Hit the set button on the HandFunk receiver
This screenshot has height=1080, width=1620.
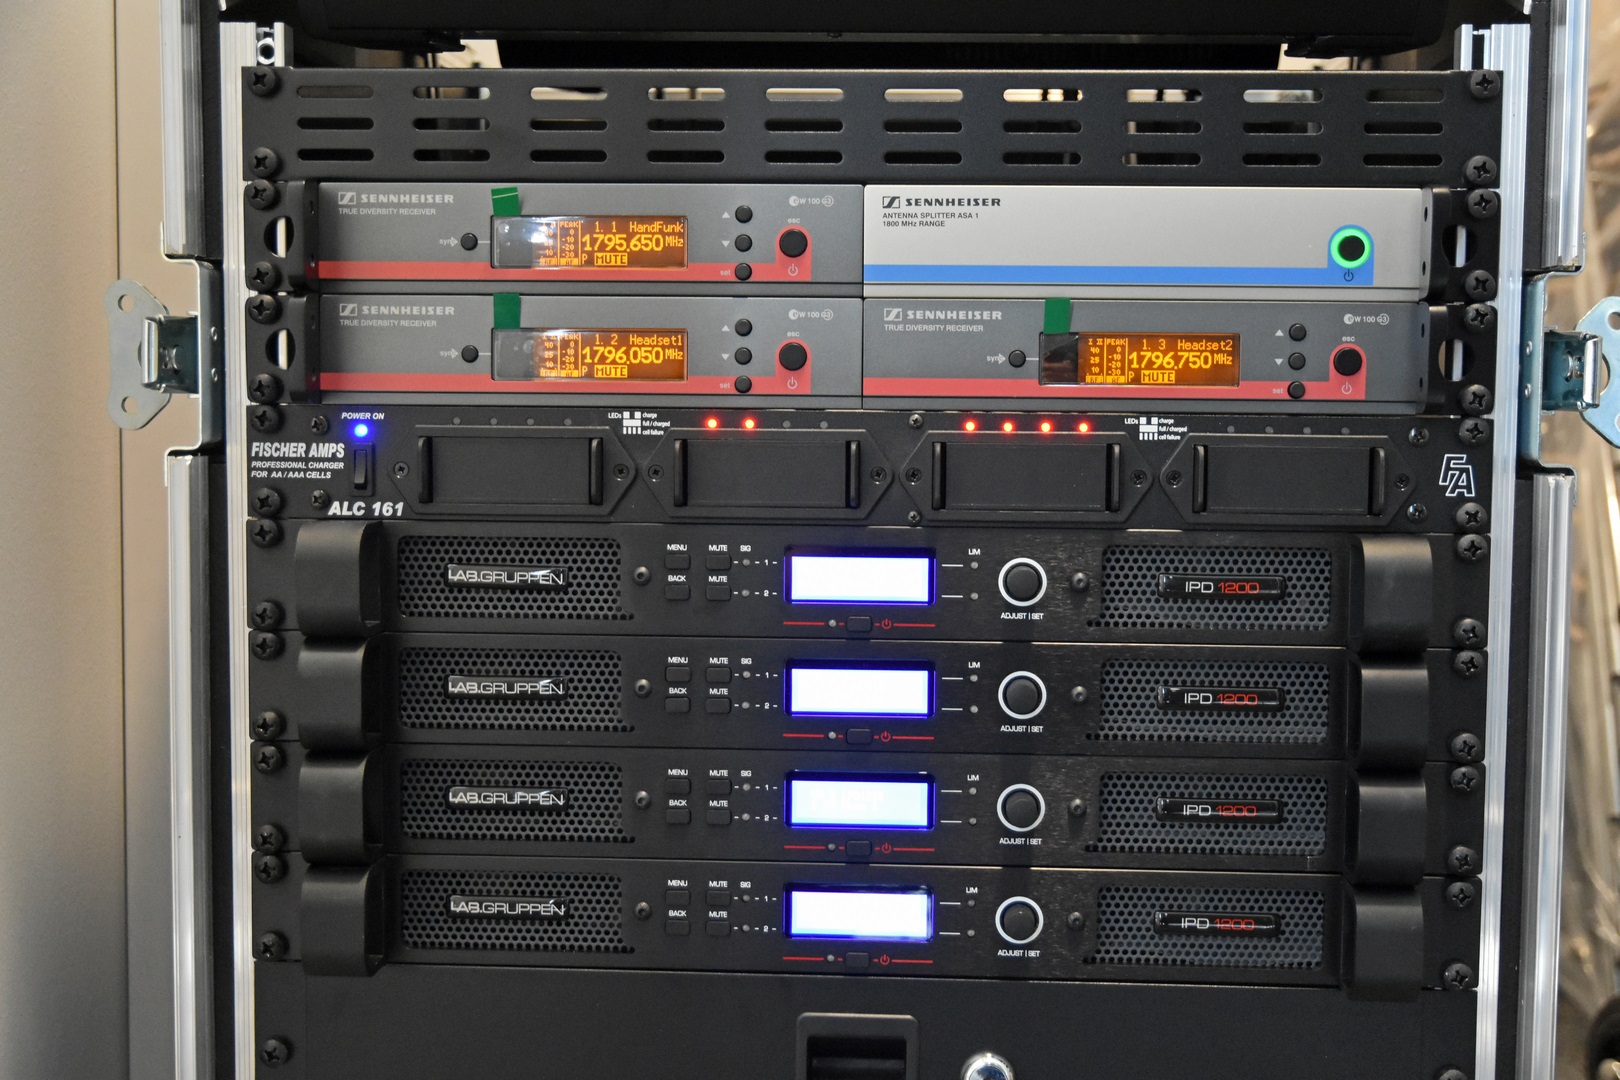click(743, 272)
